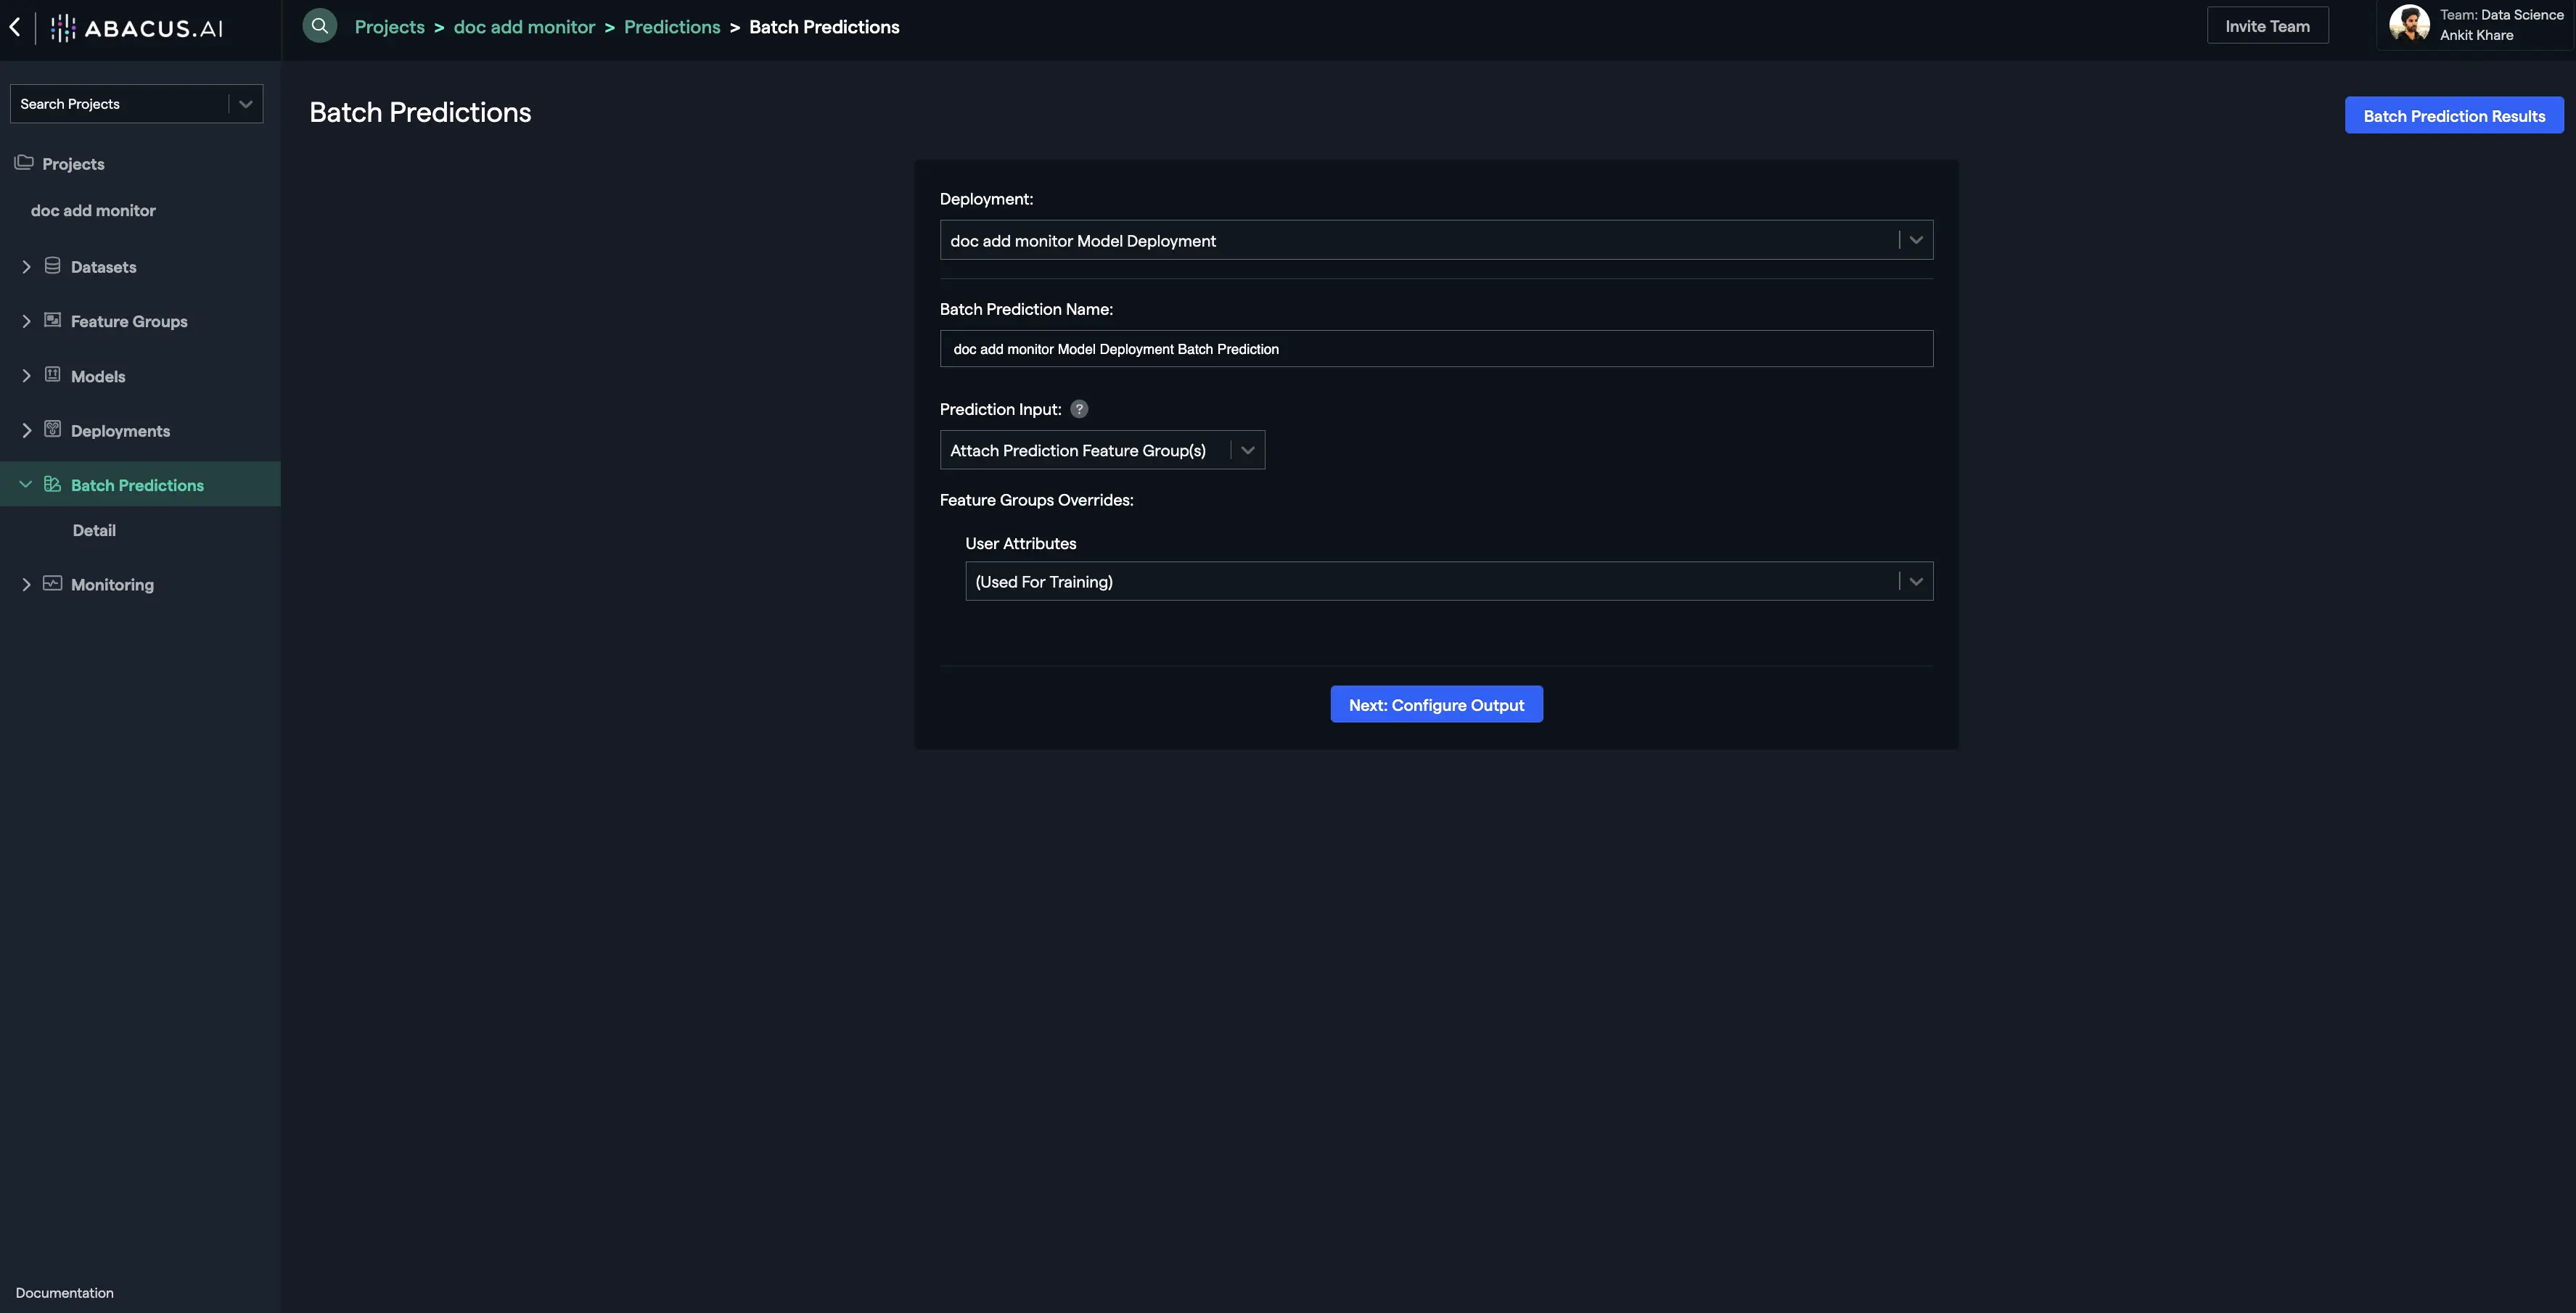Open the Prediction Input help tooltip icon
The image size is (2576, 1313).
[1078, 408]
